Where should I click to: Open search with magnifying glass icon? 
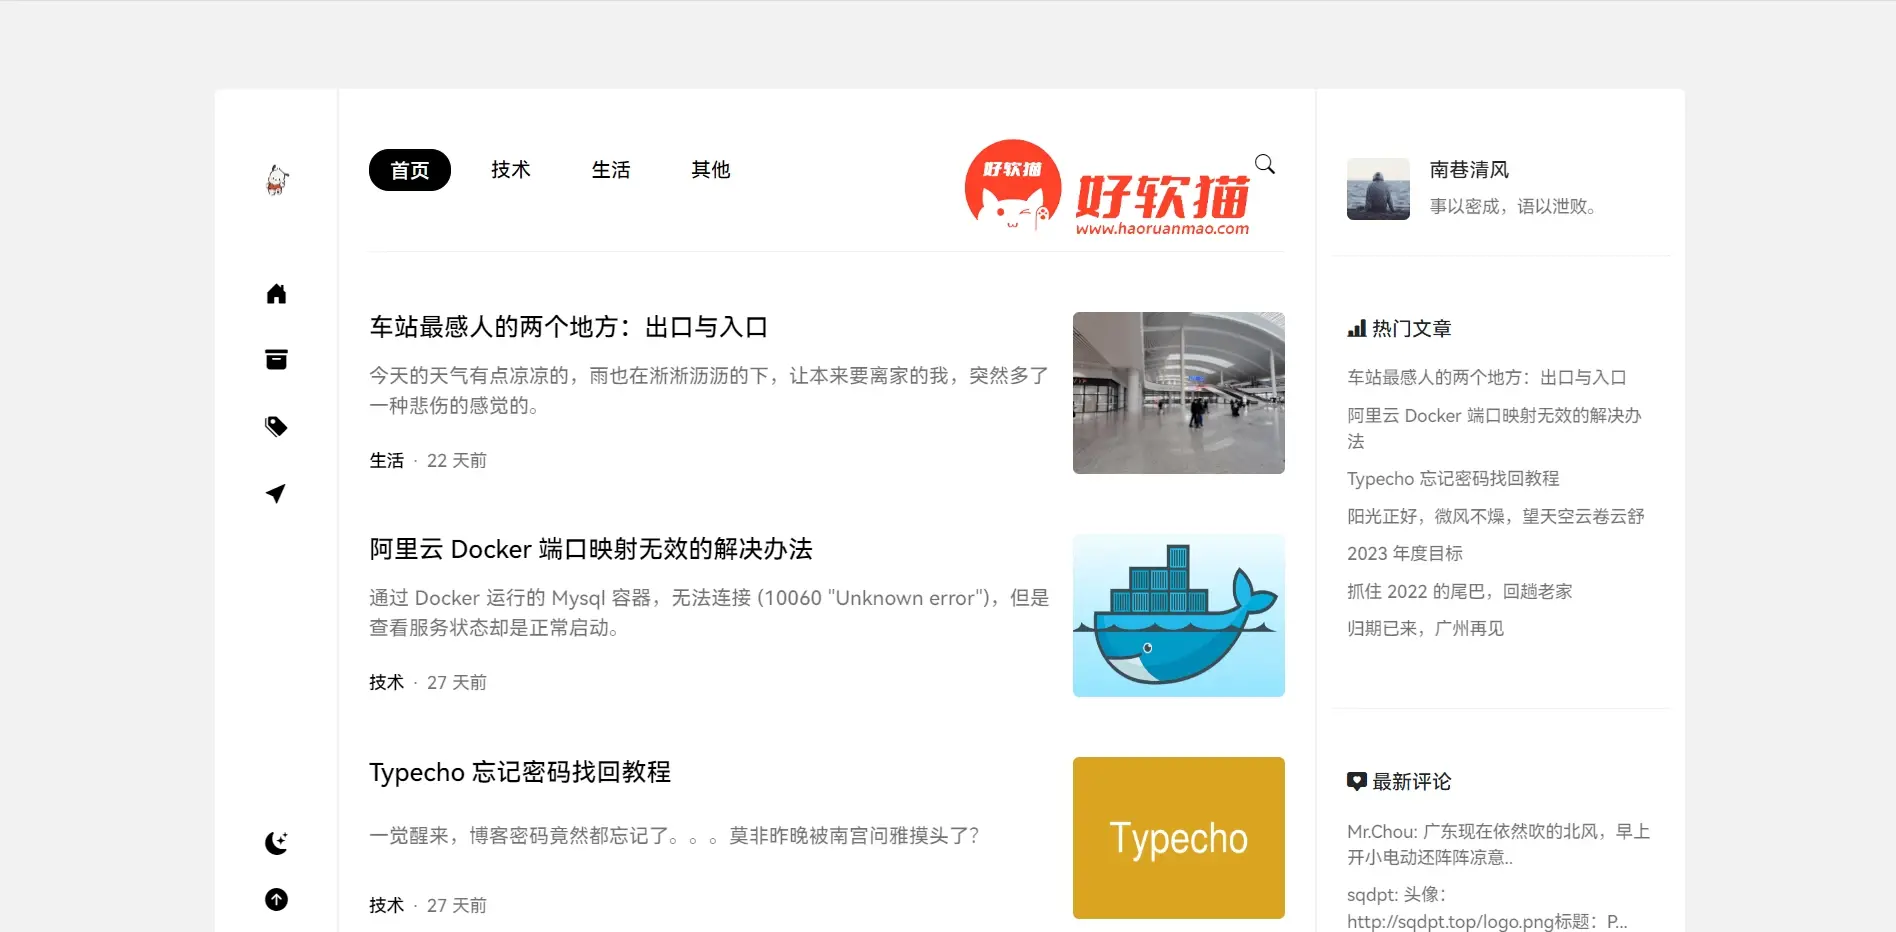1264,164
